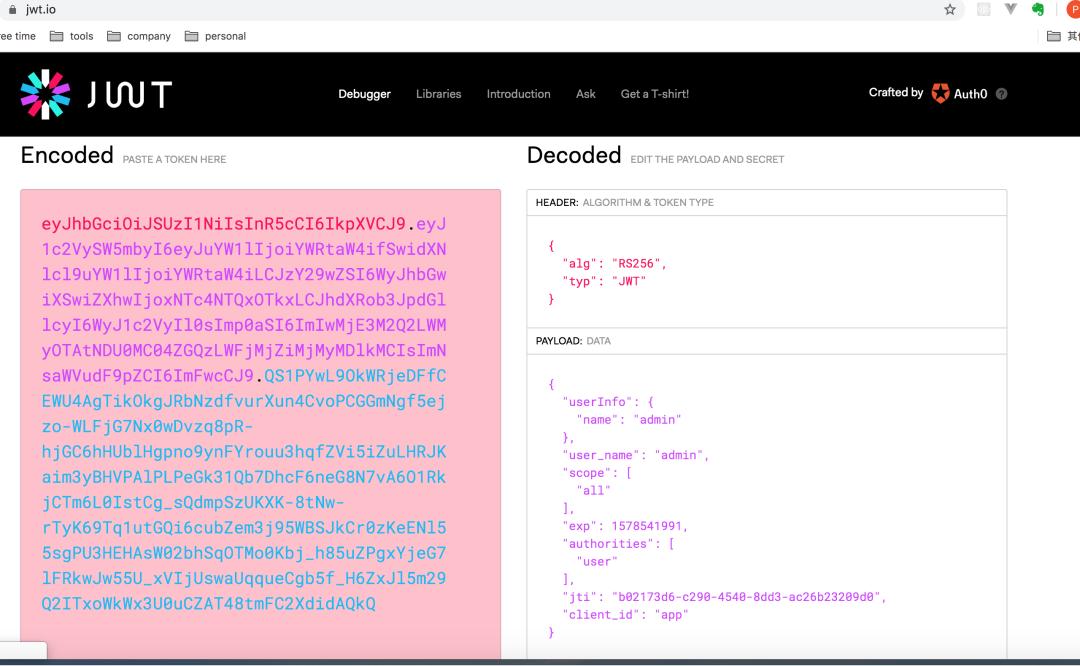Click the header JSON editor area
Viewport: 1080px width, 666px height.
[x=766, y=270]
